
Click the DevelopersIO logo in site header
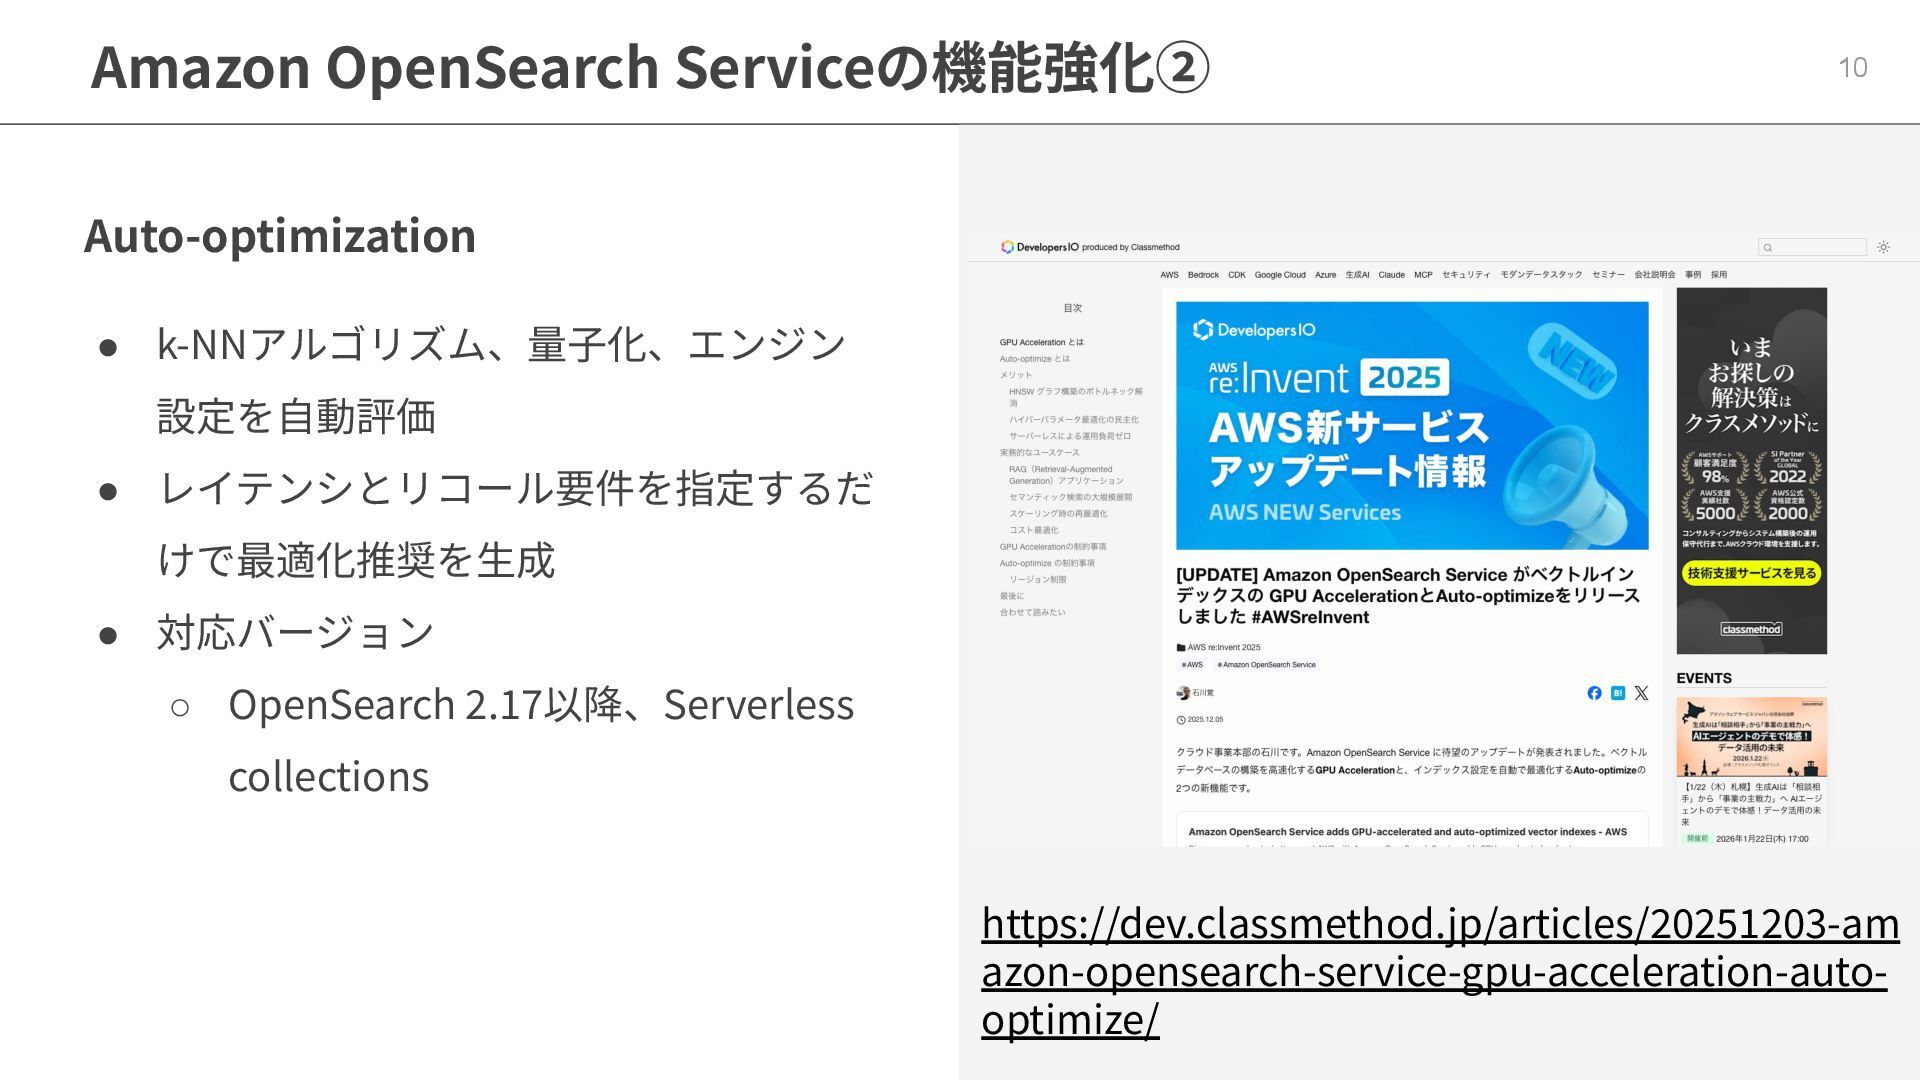pyautogui.click(x=1040, y=247)
